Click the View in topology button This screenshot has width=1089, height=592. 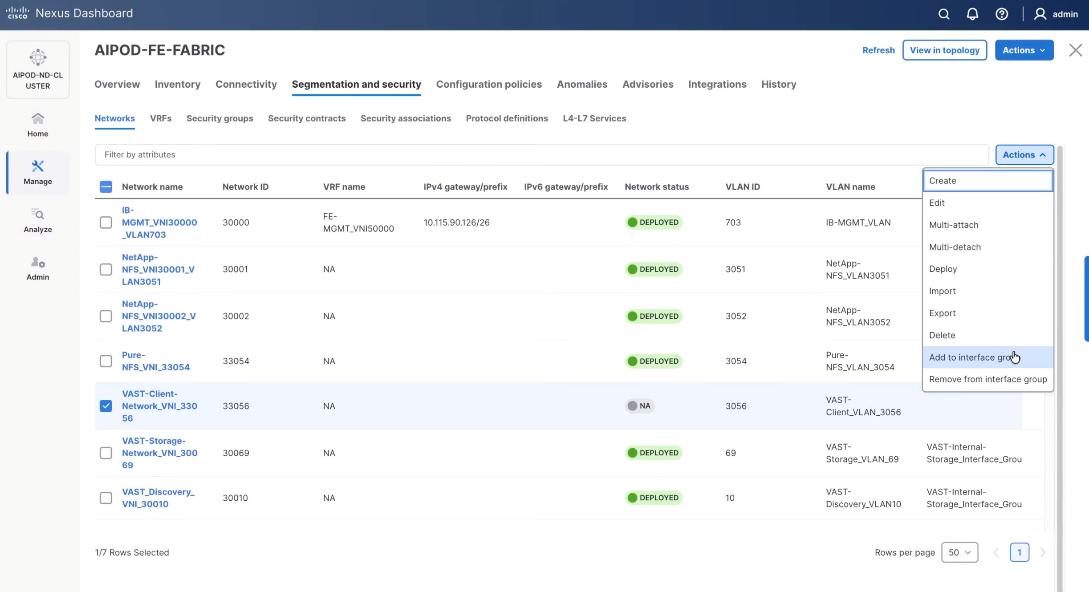click(944, 49)
